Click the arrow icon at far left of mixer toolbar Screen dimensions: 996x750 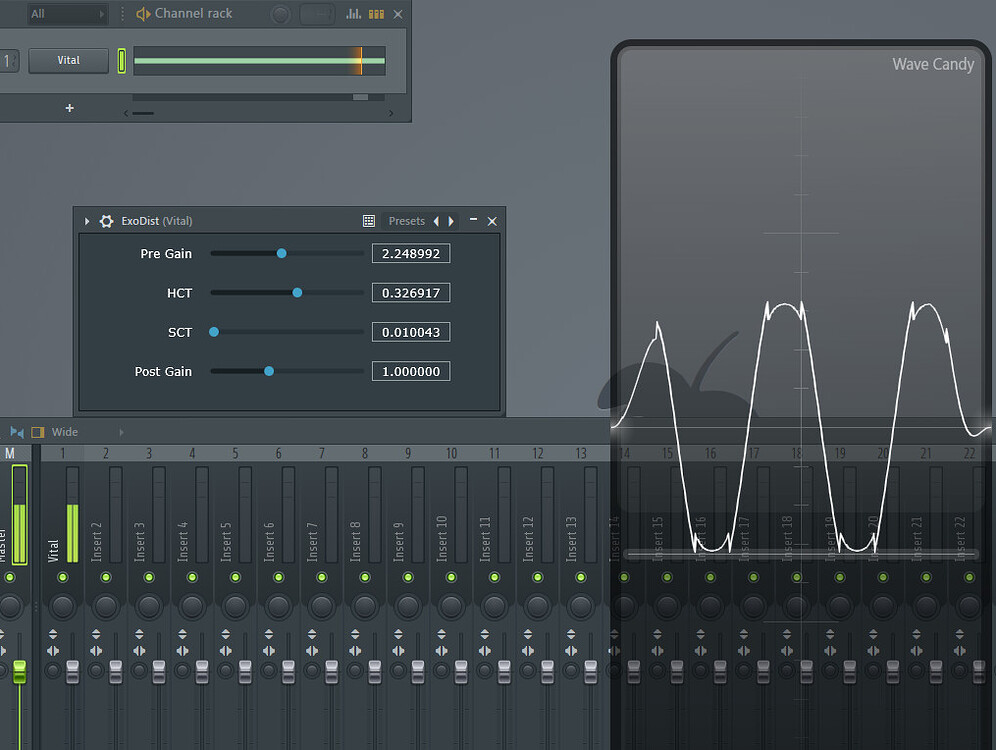(17, 432)
